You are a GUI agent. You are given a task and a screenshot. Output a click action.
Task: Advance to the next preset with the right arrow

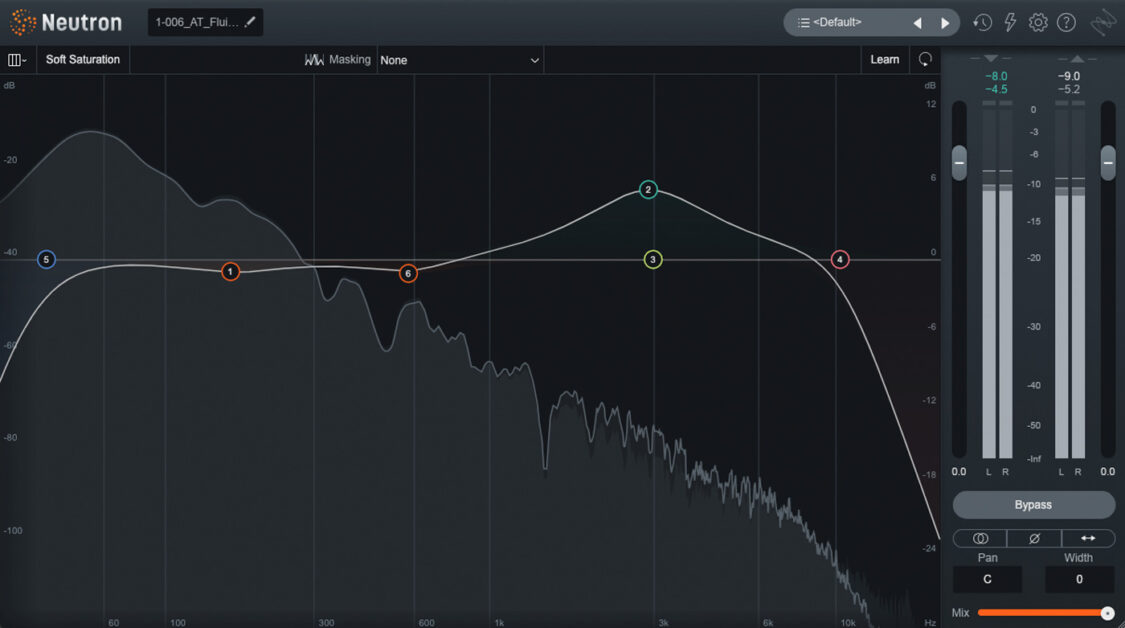click(945, 21)
